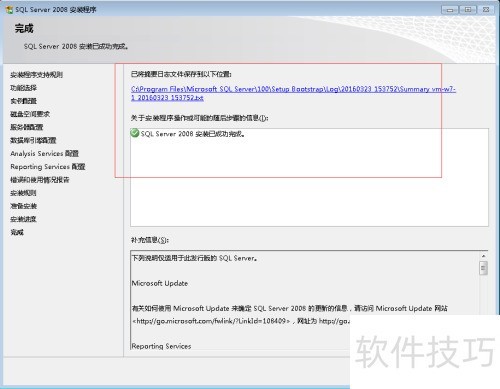Select the 安装进度 step in the sidebar
The width and height of the screenshot is (500, 389).
pos(23,219)
